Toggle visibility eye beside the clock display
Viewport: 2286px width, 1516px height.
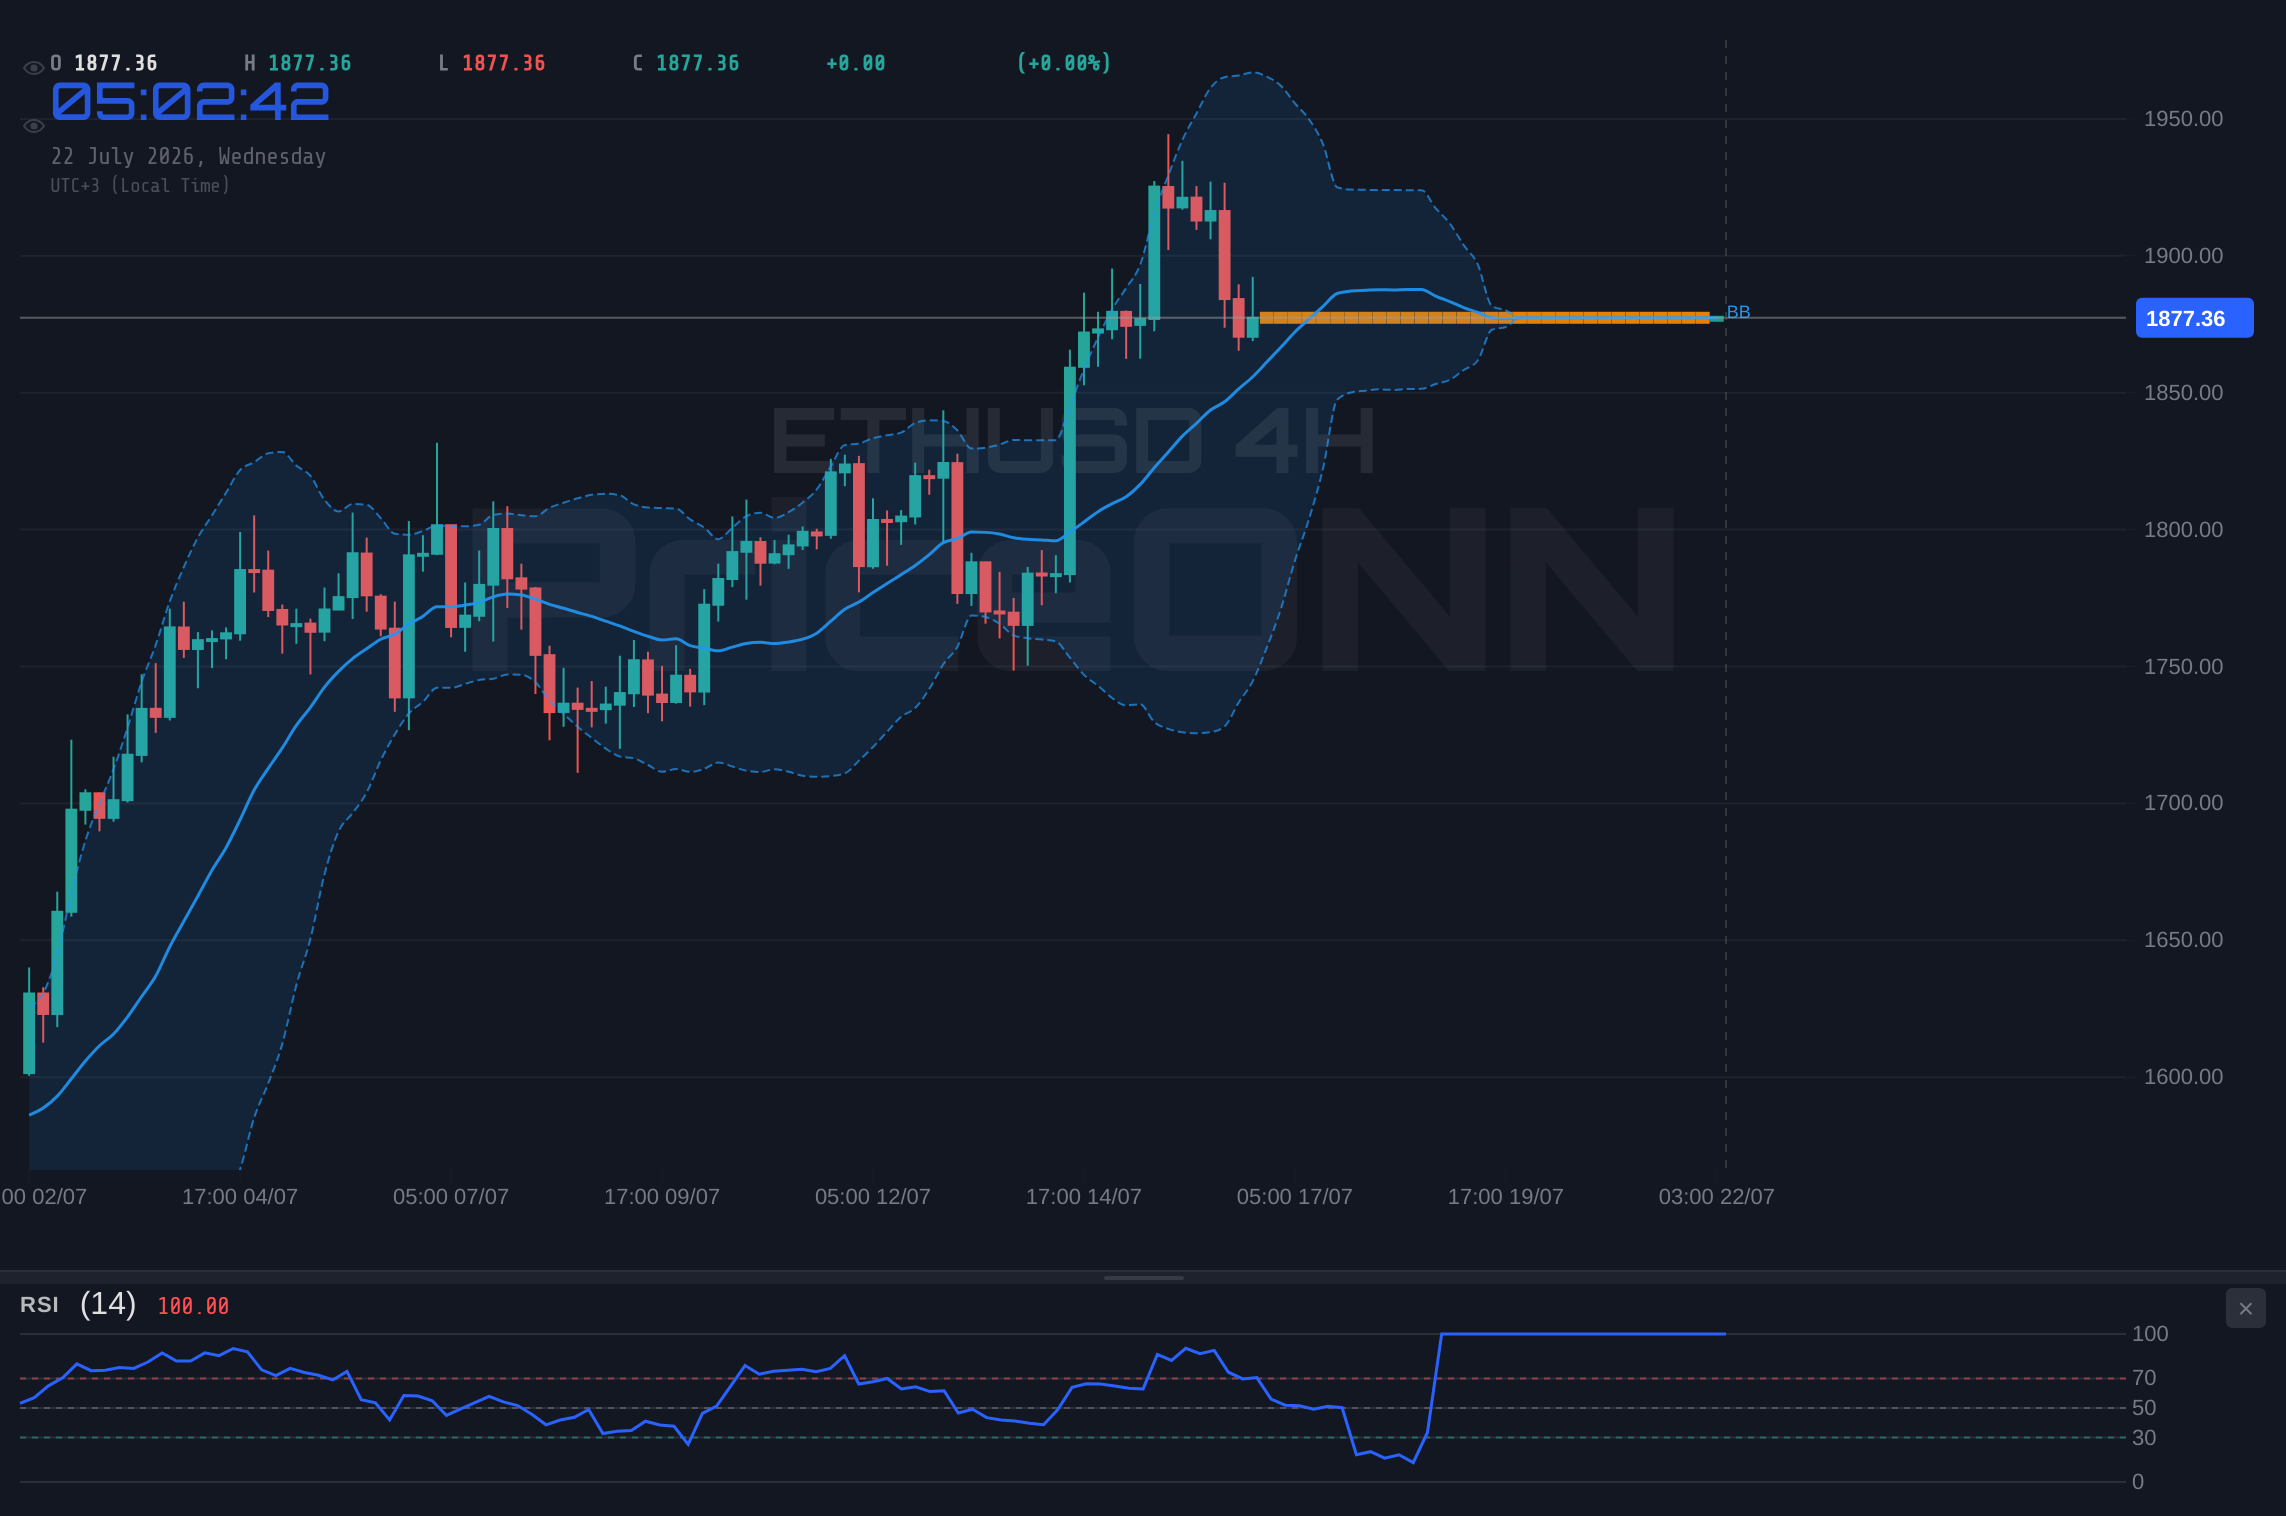(x=34, y=126)
